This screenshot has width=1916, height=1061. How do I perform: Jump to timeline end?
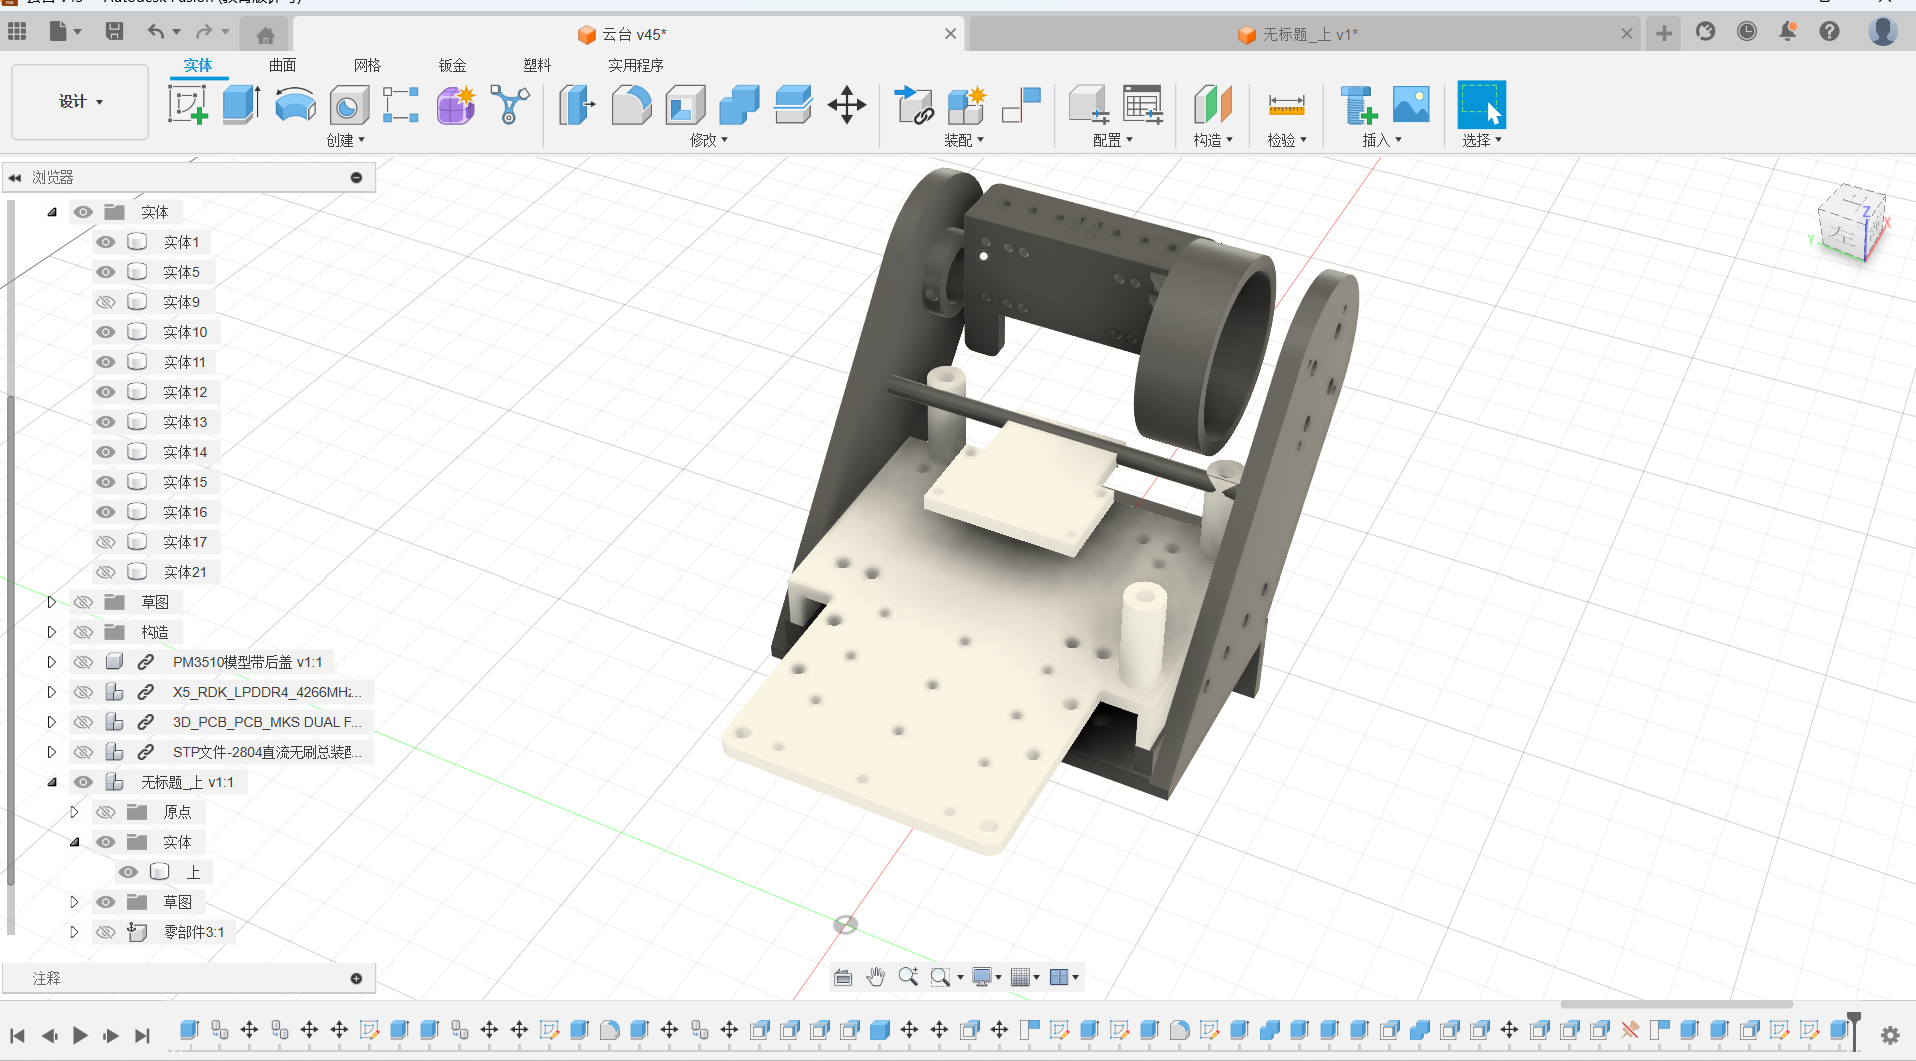point(142,1035)
